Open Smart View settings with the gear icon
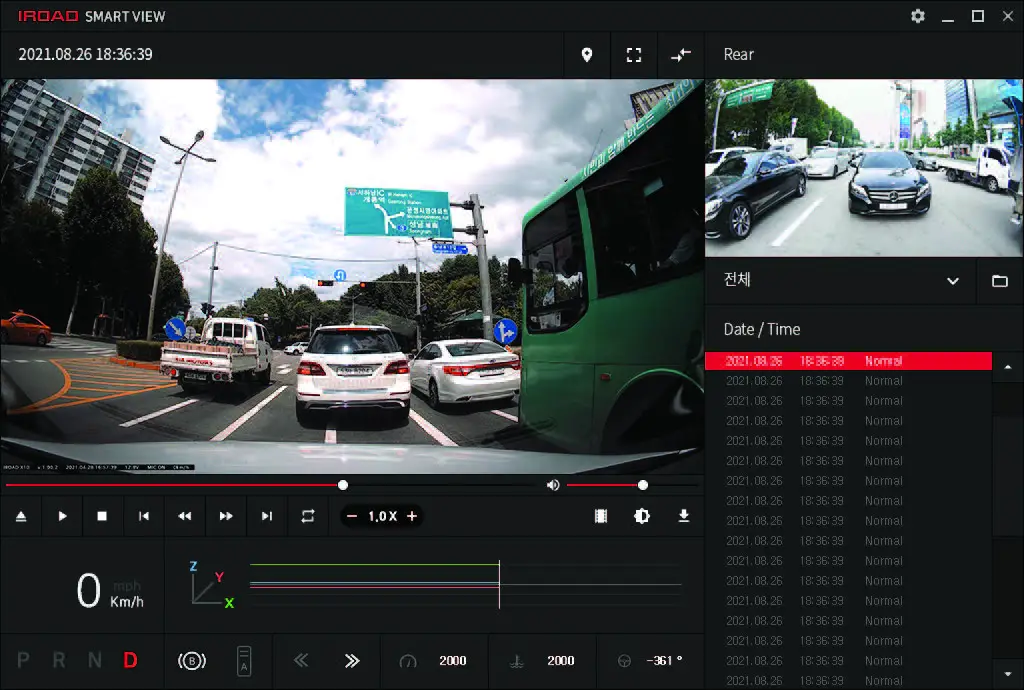The width and height of the screenshot is (1024, 690). [917, 16]
